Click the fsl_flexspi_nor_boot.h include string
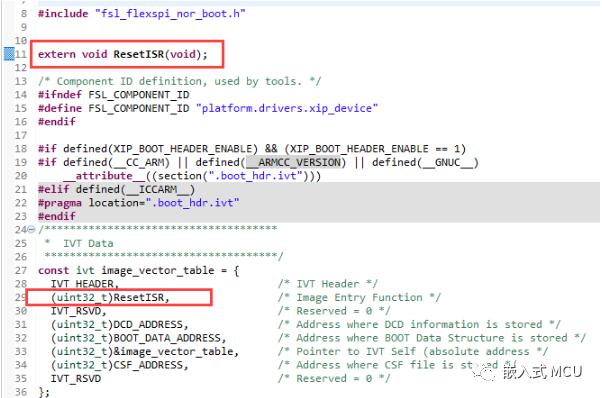Screen dimensions: 602x398 [170, 14]
